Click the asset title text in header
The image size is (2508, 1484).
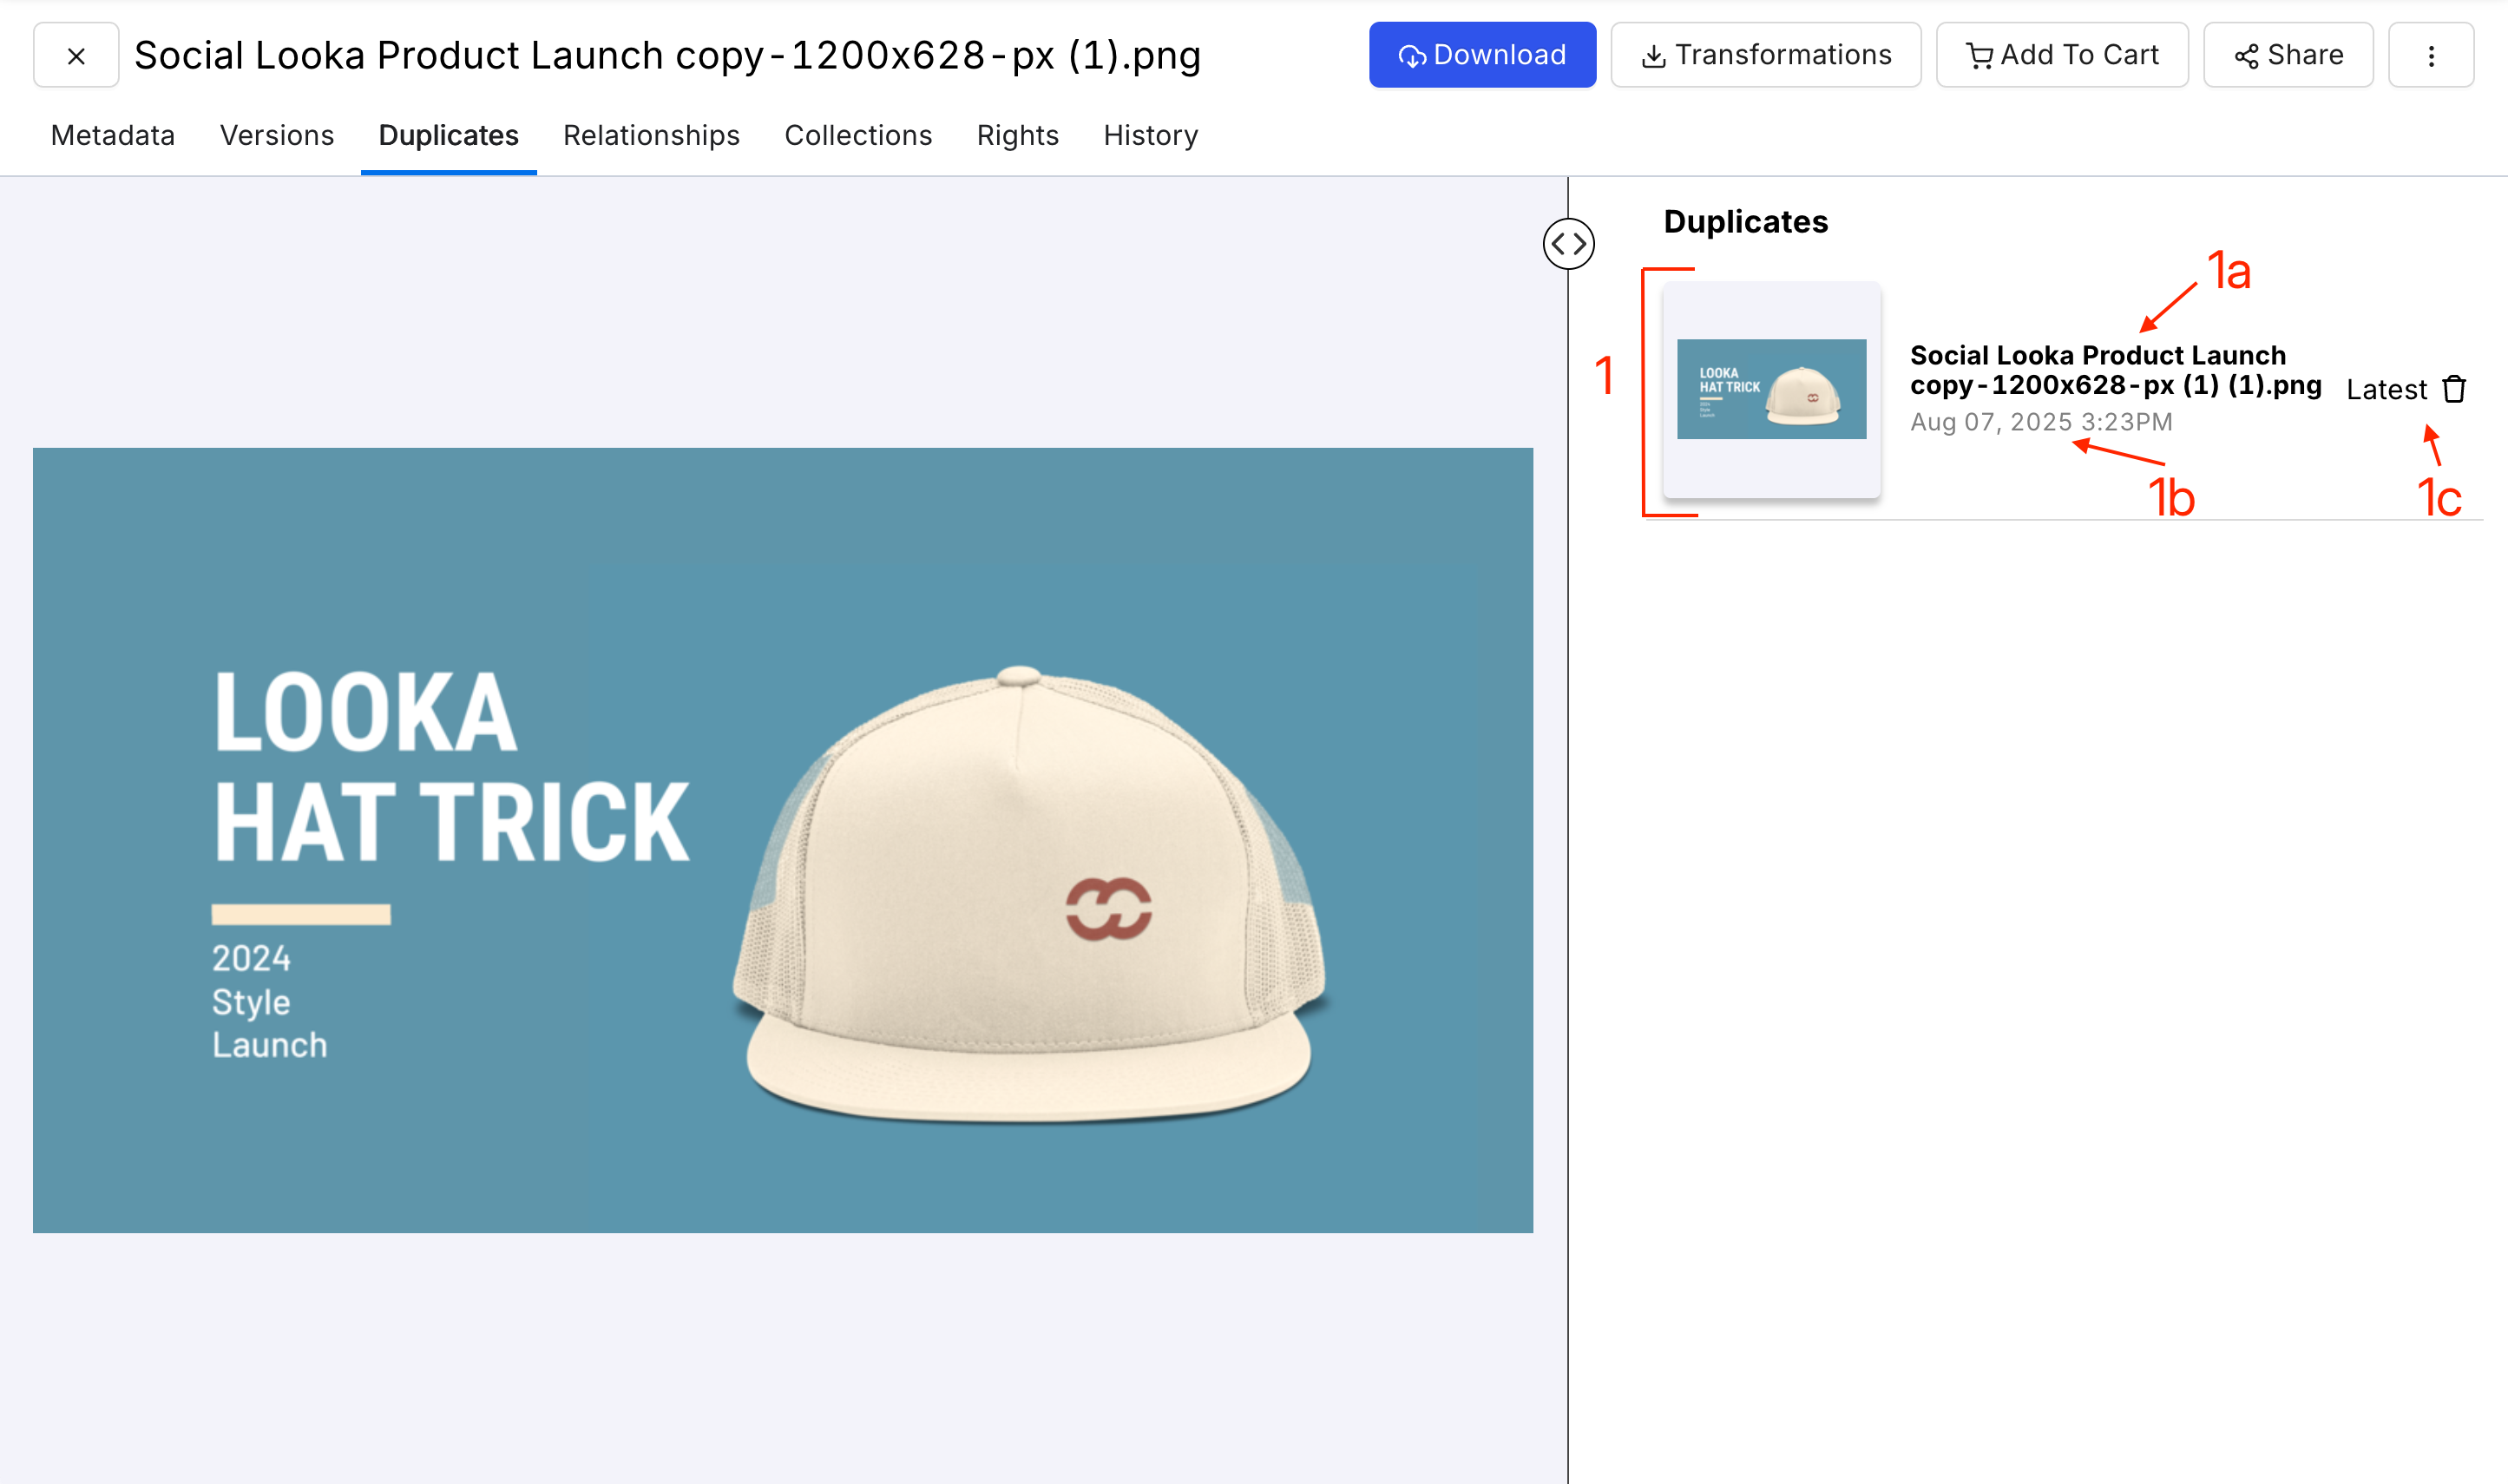[x=667, y=56]
